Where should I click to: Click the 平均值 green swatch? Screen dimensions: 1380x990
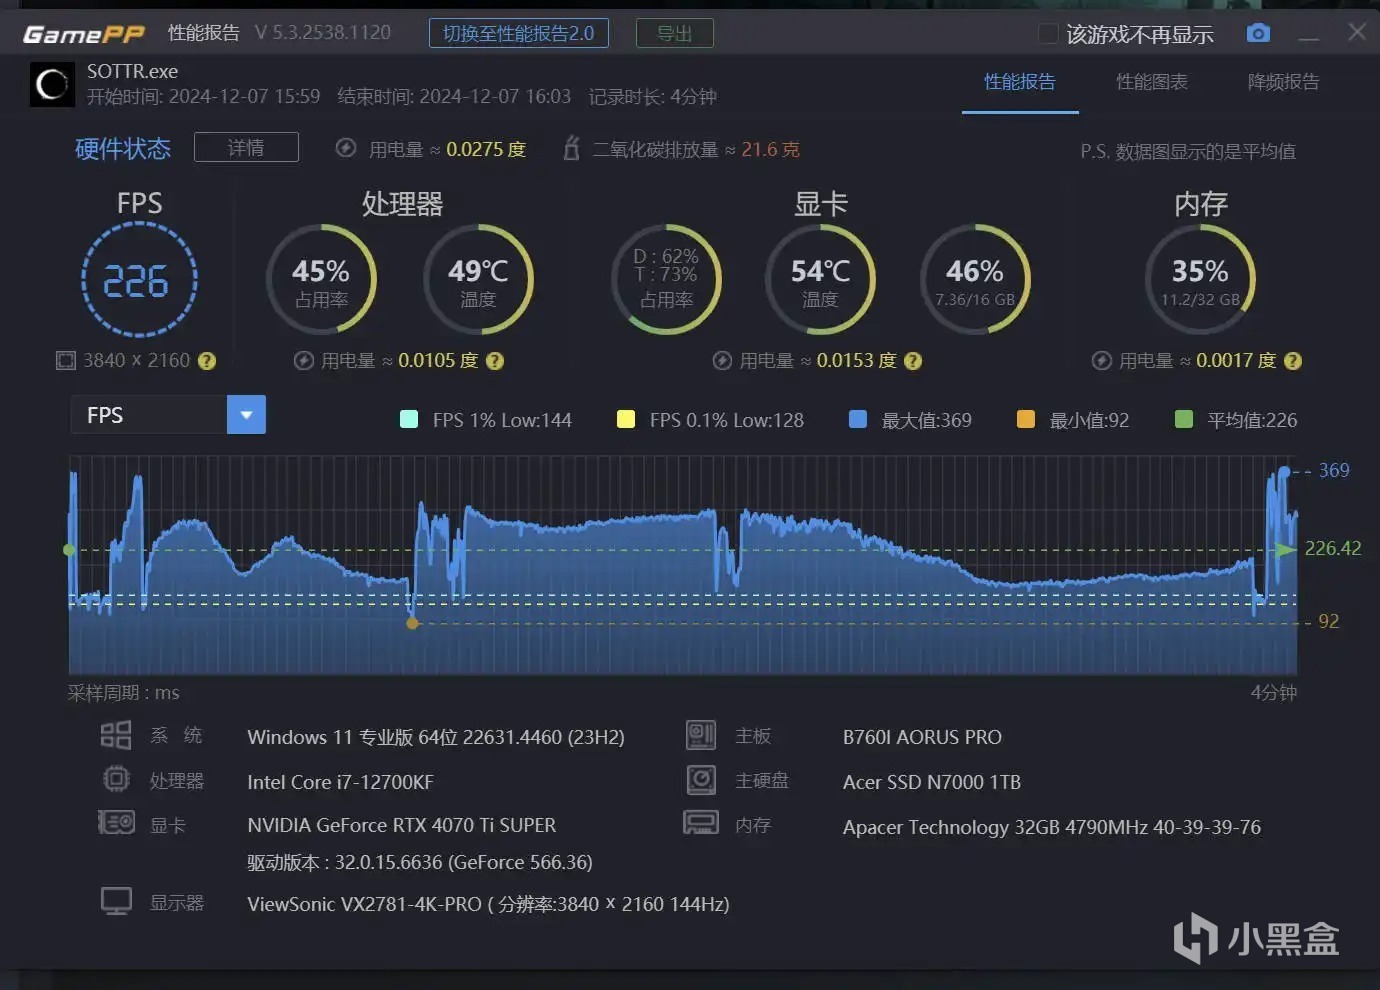[1184, 419]
